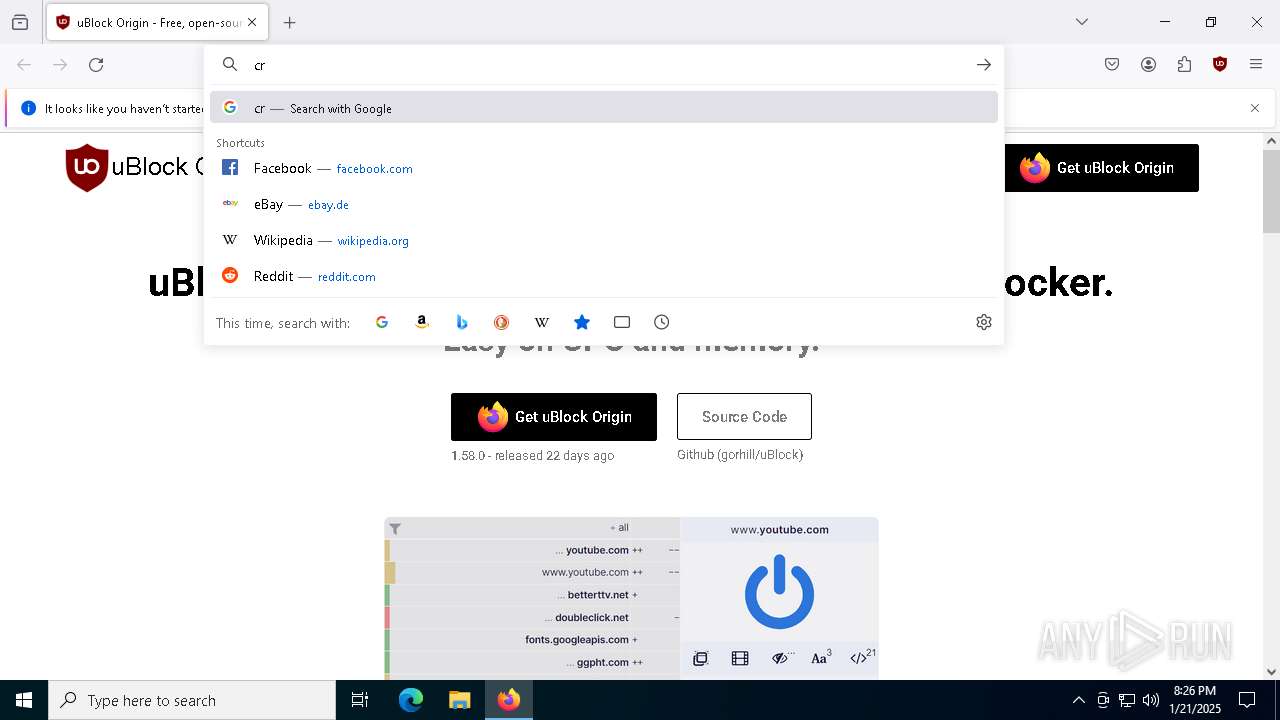Image resolution: width=1280 pixels, height=720 pixels.
Task: Open the Wikipedia shortcut suggestion
Action: click(604, 240)
